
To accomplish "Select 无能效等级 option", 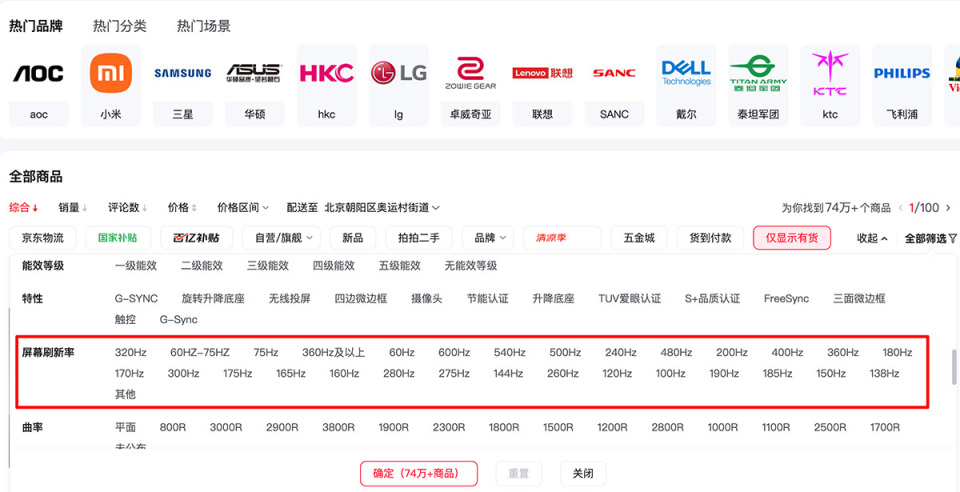I will 471,266.
